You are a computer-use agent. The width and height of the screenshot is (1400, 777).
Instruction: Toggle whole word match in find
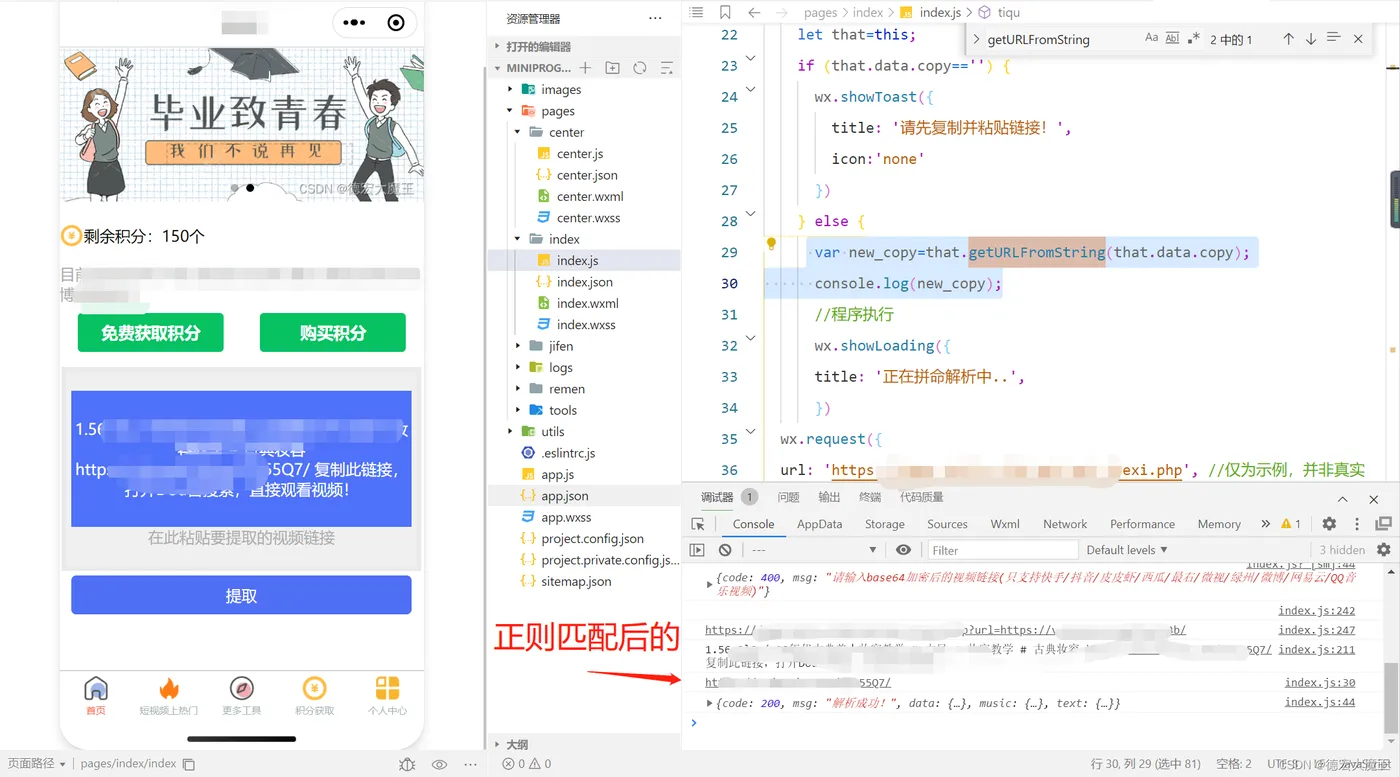[x=1172, y=39]
